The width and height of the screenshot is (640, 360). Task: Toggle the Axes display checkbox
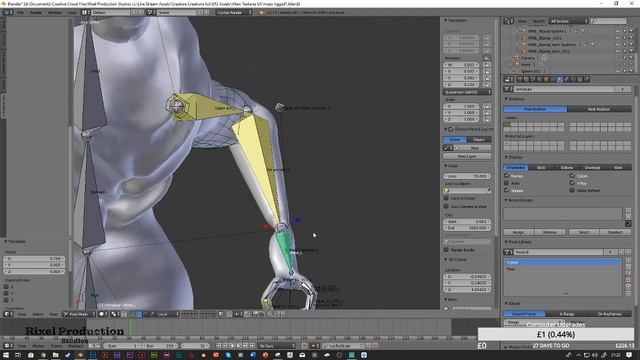tap(507, 183)
